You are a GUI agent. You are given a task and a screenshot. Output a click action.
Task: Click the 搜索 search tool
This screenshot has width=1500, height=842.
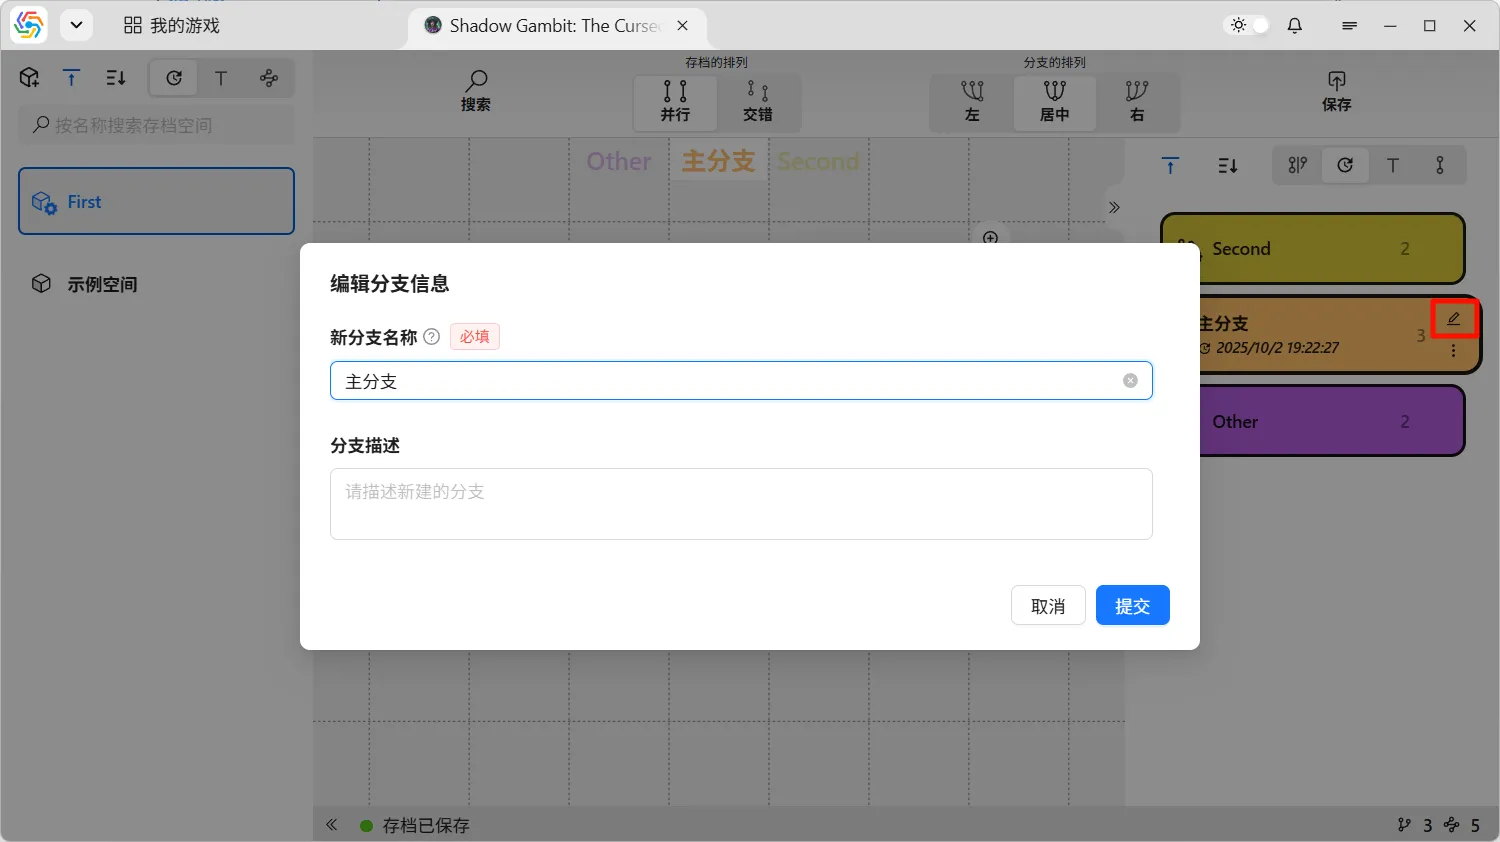pyautogui.click(x=476, y=91)
